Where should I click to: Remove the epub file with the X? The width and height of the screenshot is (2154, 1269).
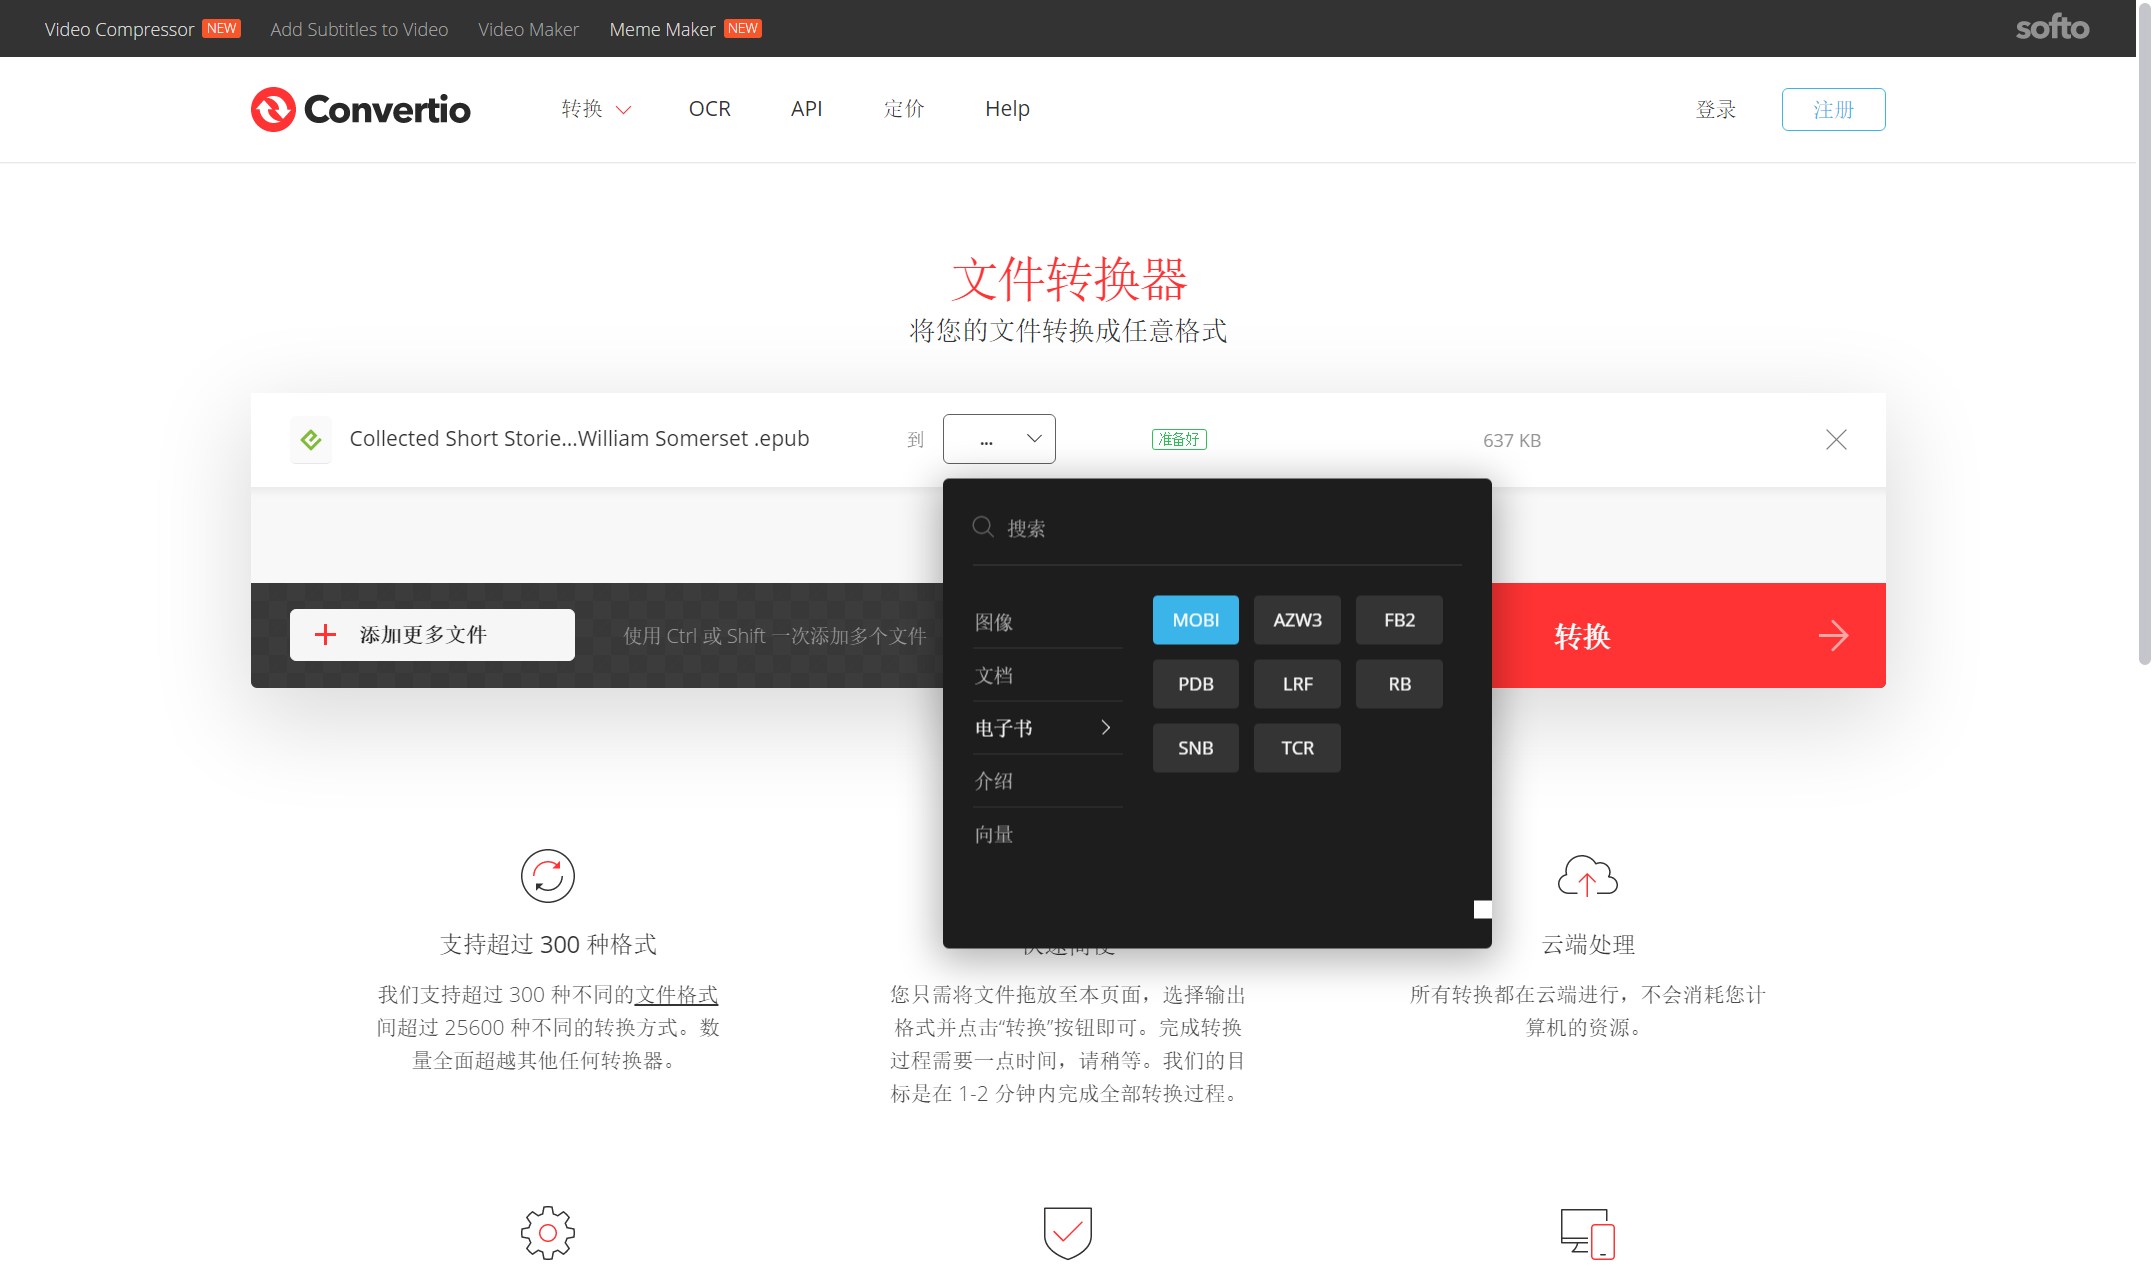(1836, 439)
